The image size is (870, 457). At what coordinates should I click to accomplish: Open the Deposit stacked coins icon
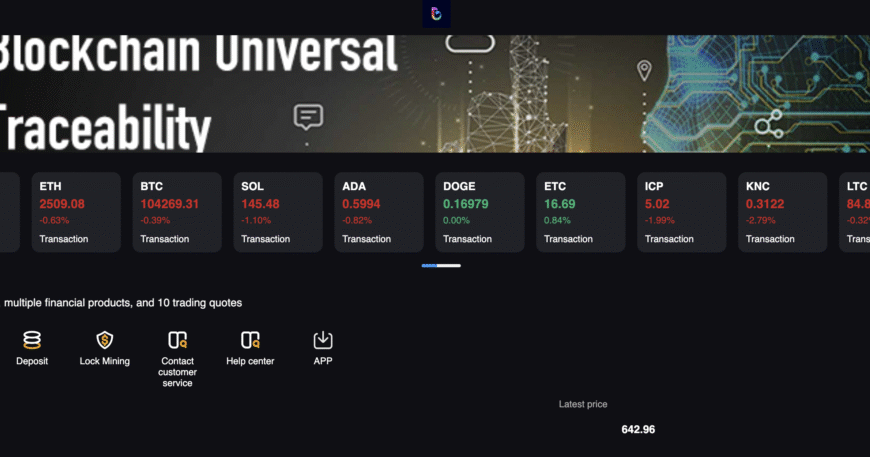point(32,340)
